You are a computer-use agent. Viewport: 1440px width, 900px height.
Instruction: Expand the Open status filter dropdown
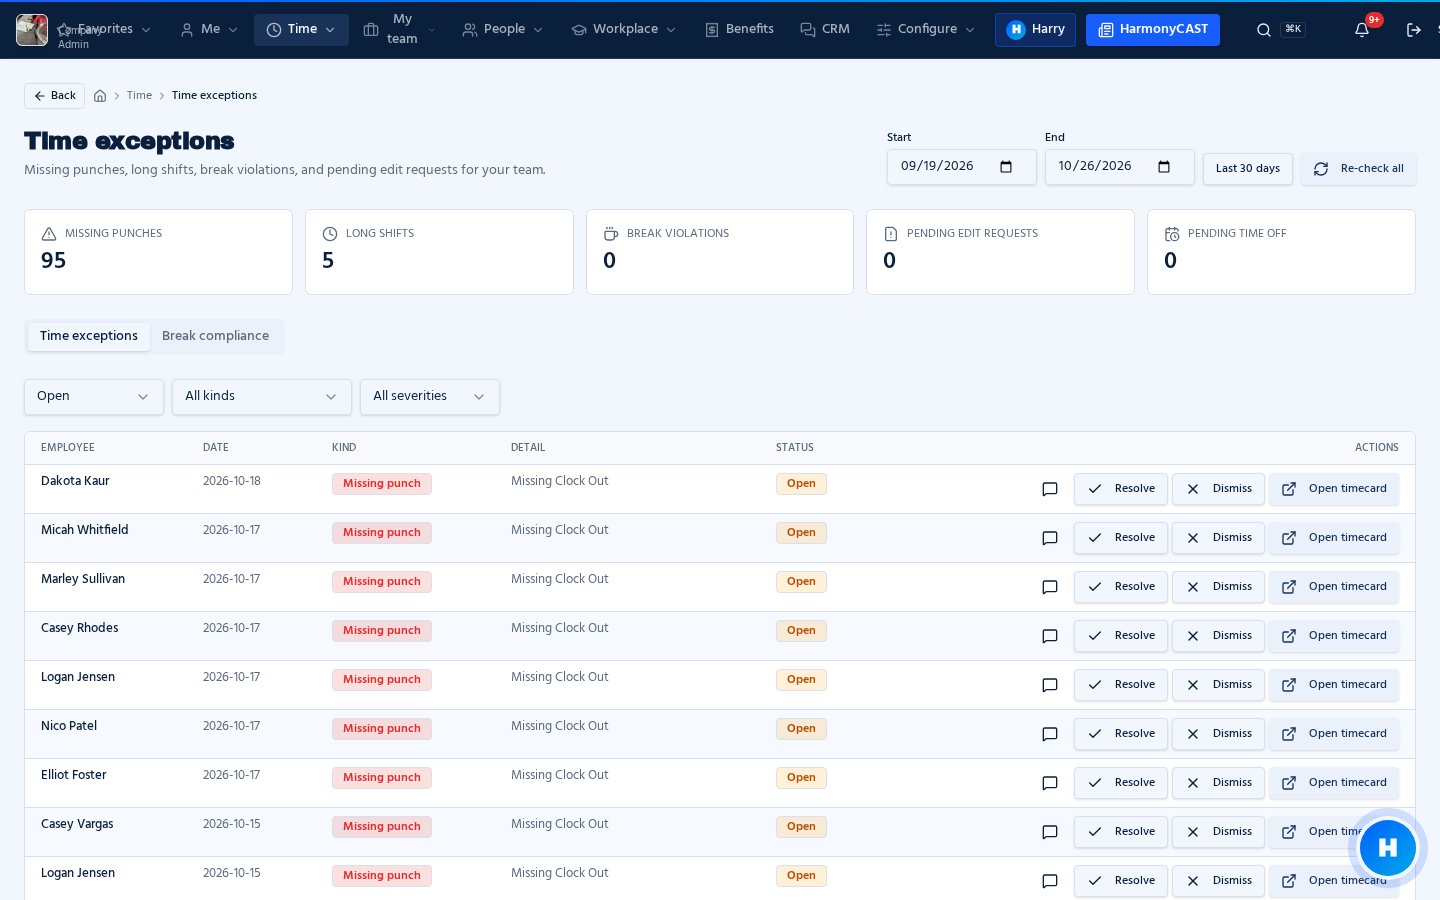(x=94, y=397)
